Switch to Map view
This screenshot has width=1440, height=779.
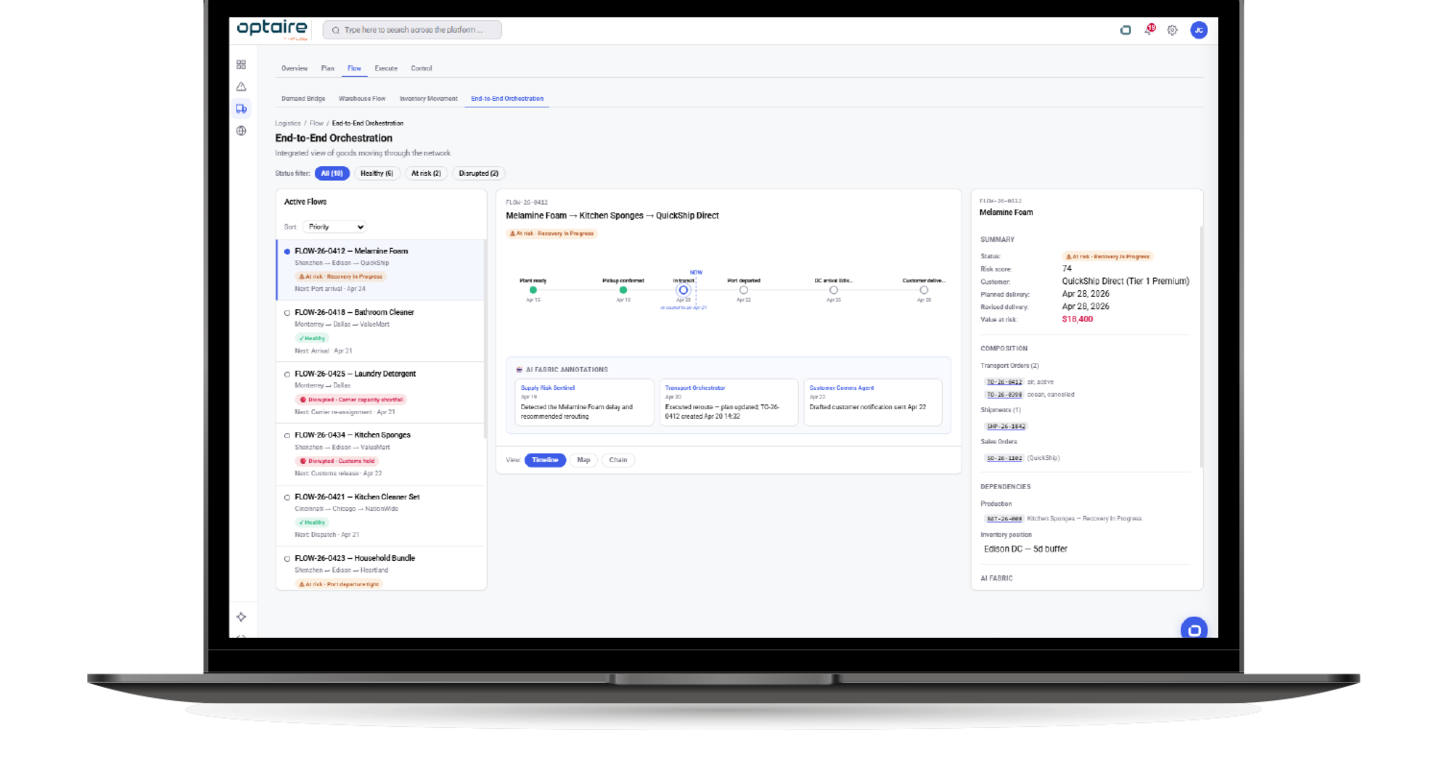(x=584, y=460)
